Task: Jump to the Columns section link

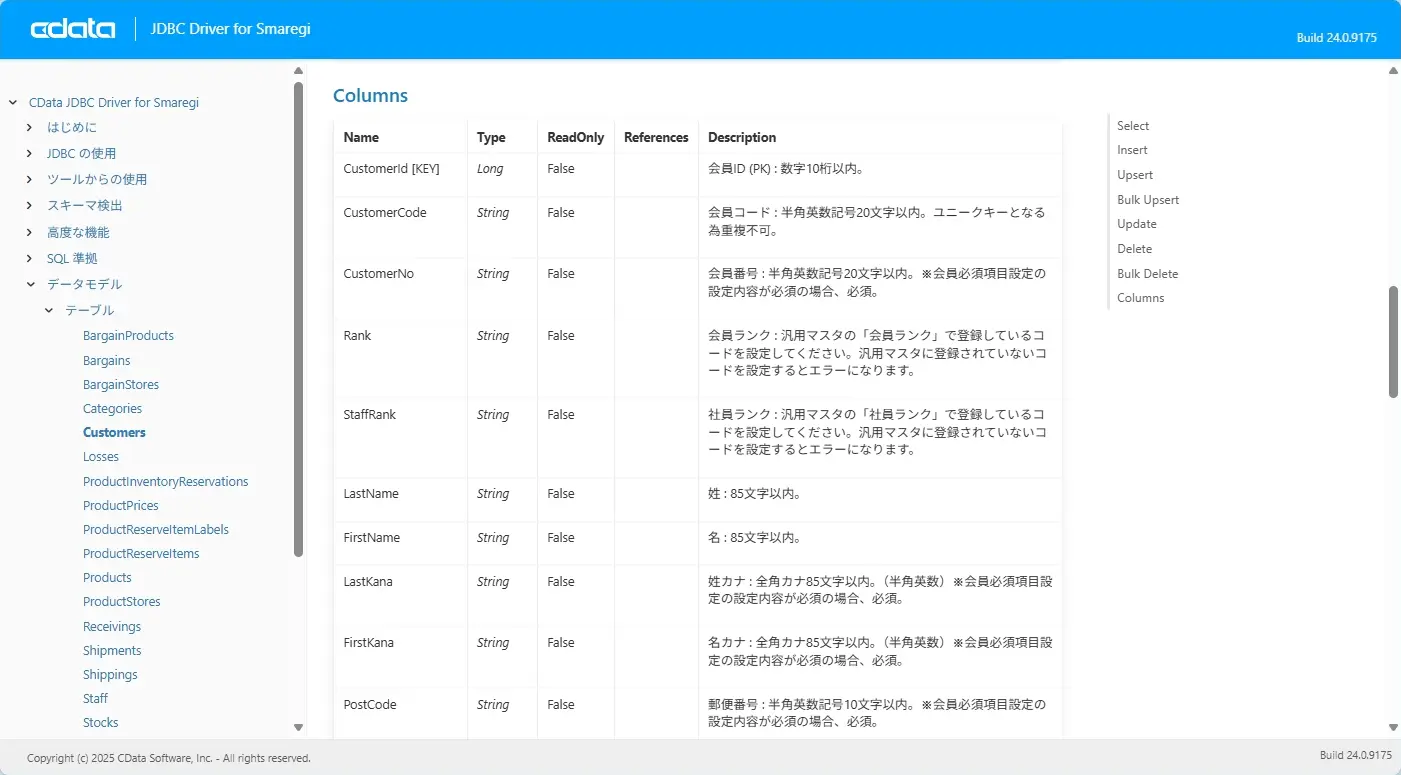Action: pos(1141,298)
